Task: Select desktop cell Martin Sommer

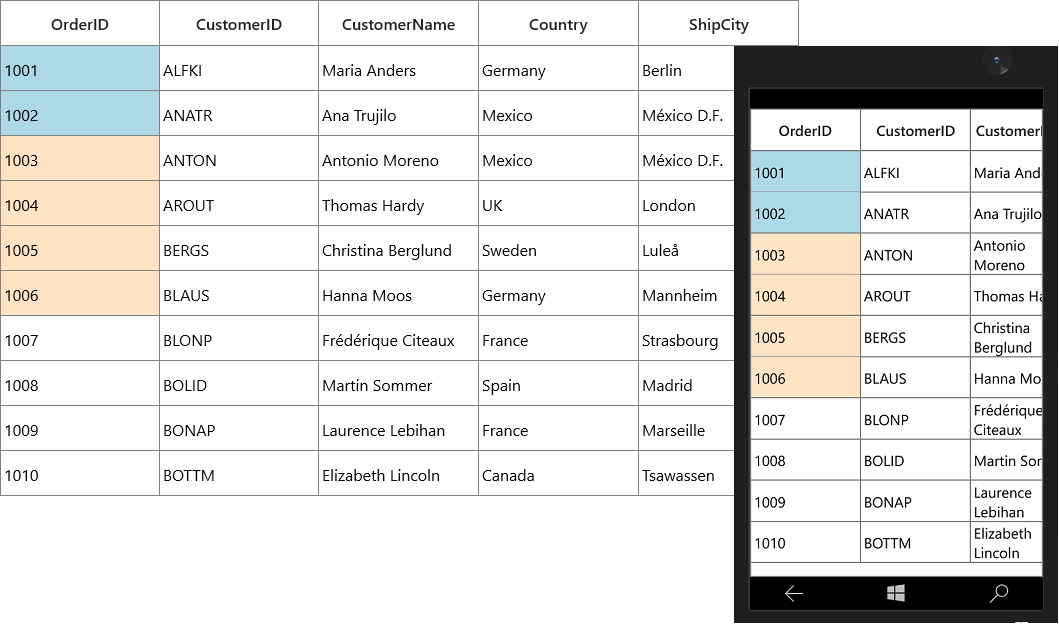Action: 398,384
